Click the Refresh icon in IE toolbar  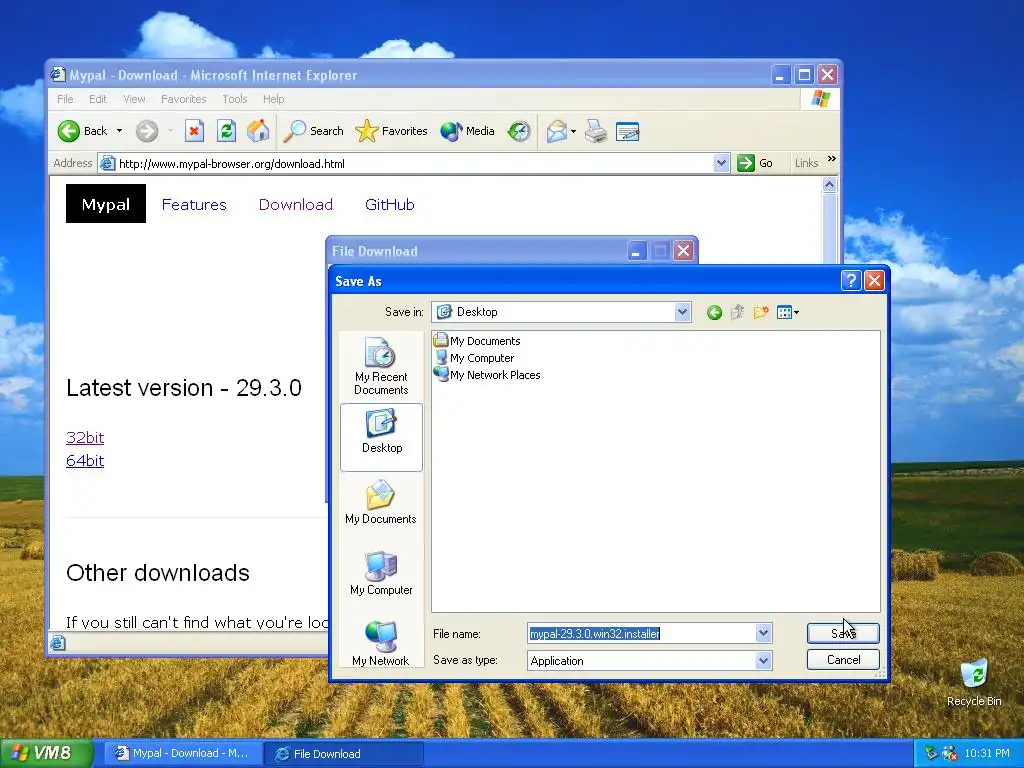pos(226,131)
